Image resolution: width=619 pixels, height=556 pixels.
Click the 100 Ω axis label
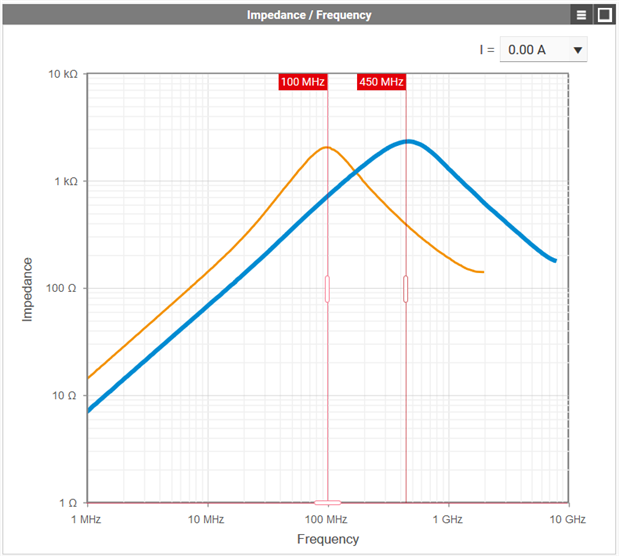(61, 288)
